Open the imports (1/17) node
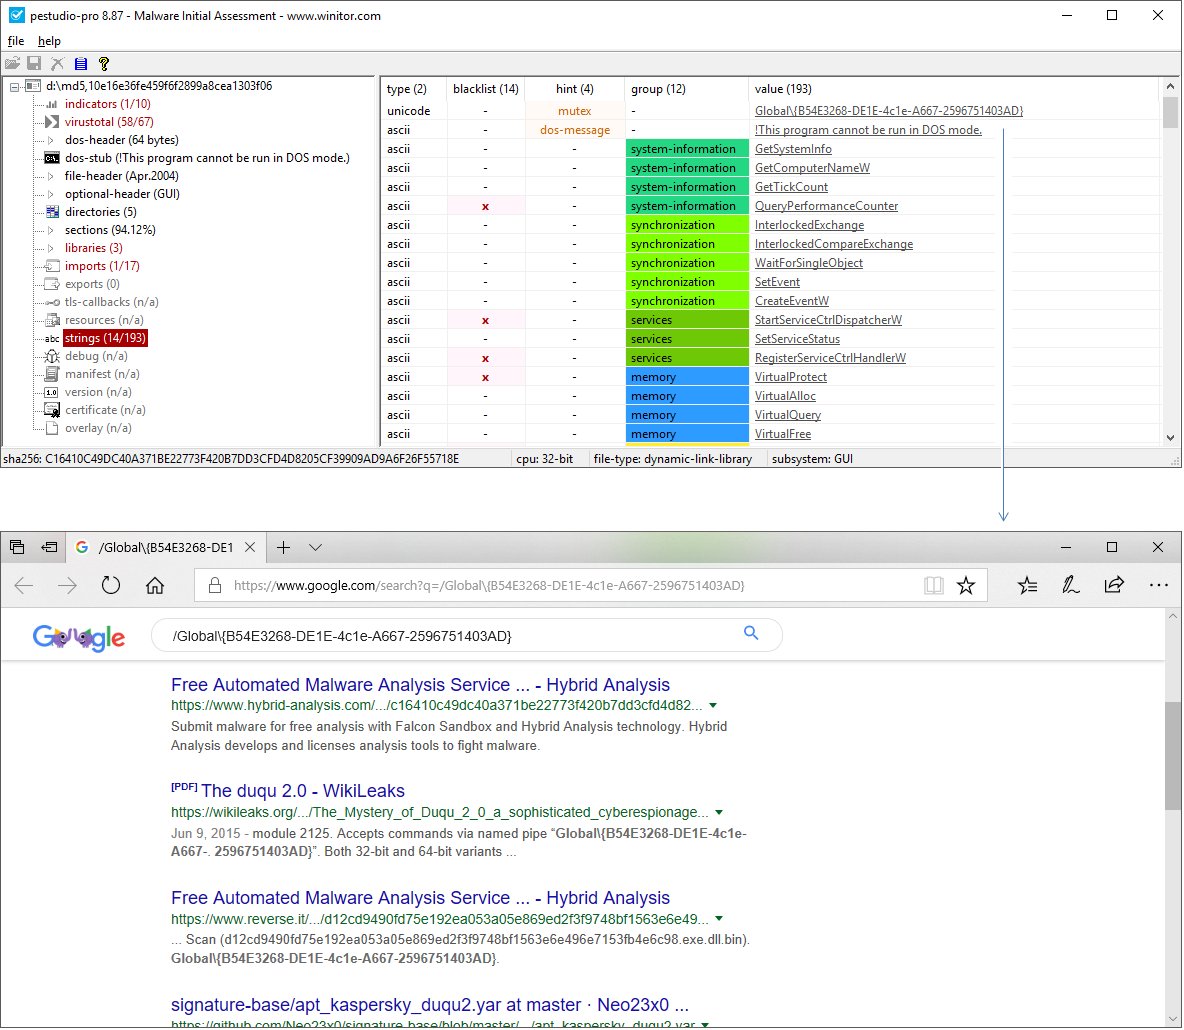1184x1030 pixels. tap(102, 266)
